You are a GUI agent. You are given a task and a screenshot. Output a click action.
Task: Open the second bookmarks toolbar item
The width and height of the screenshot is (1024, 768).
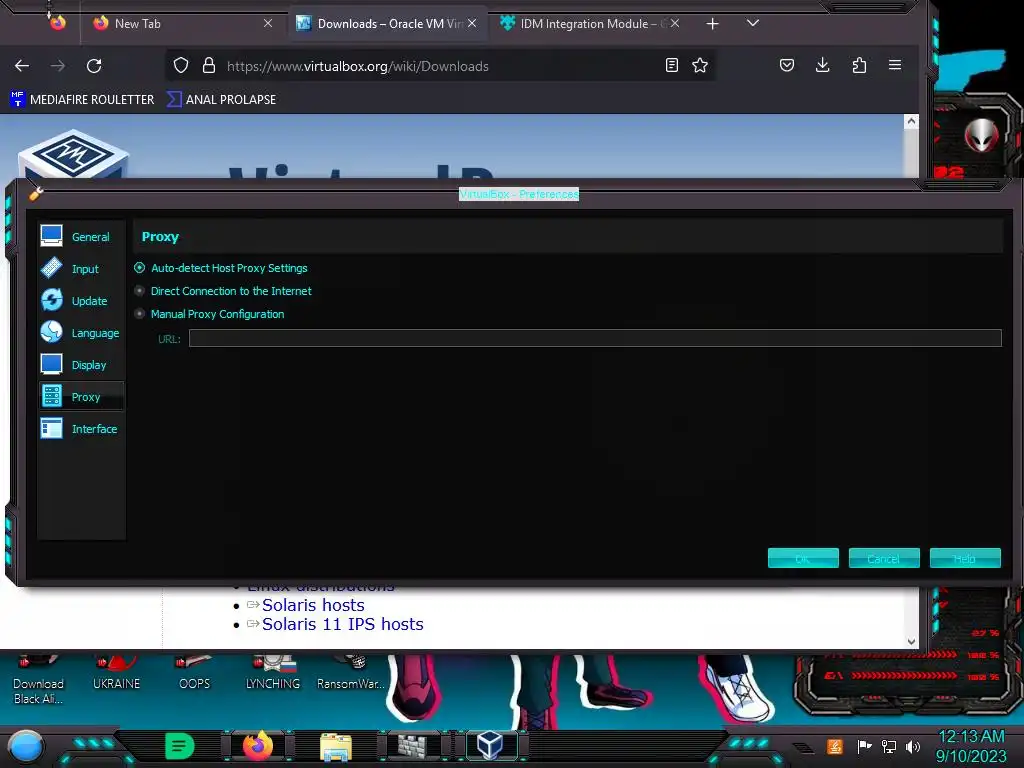coord(221,99)
